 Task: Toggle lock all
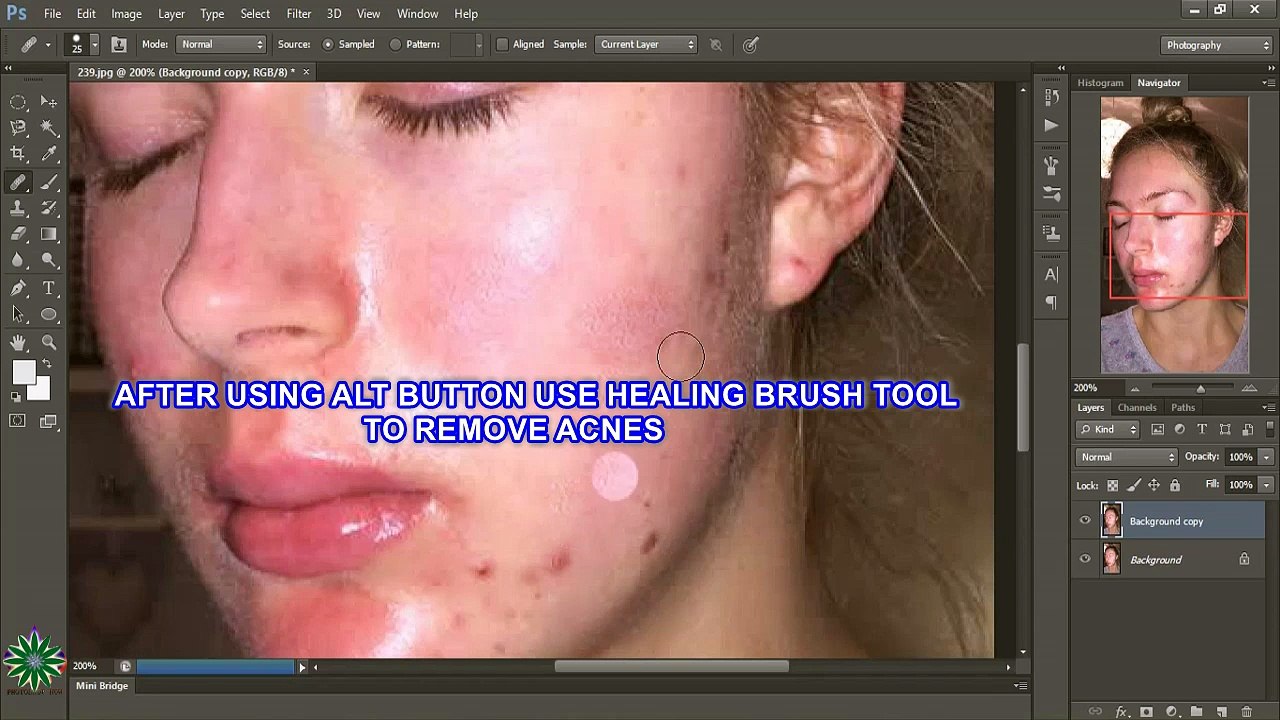1175,485
